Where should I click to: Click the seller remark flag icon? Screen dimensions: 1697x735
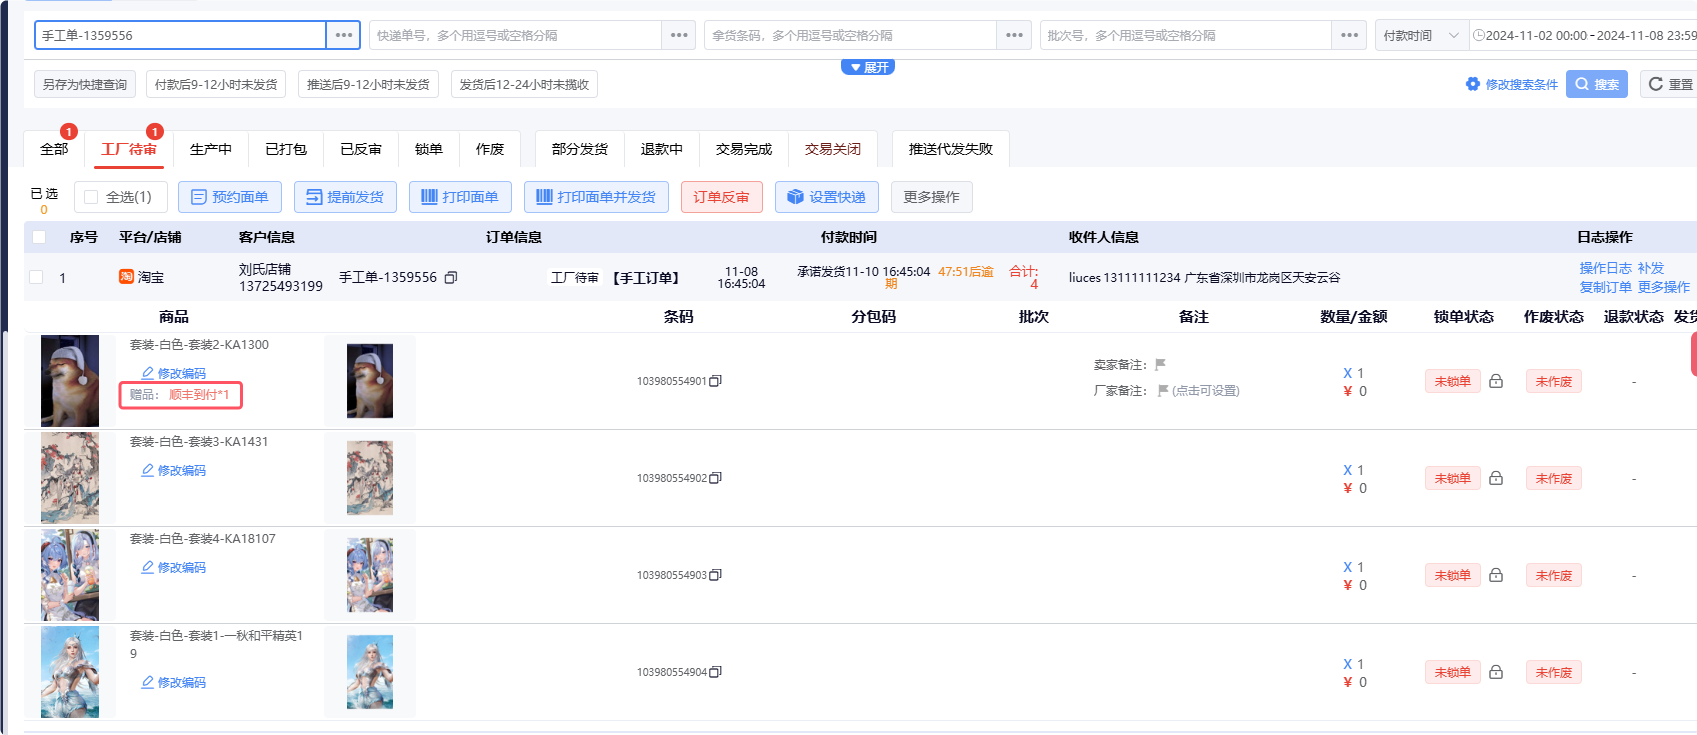[1160, 365]
